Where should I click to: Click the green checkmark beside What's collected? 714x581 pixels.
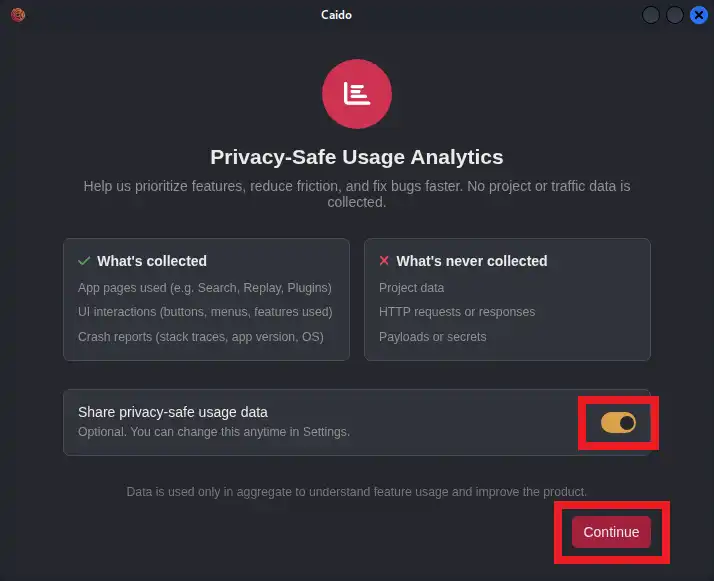(84, 261)
